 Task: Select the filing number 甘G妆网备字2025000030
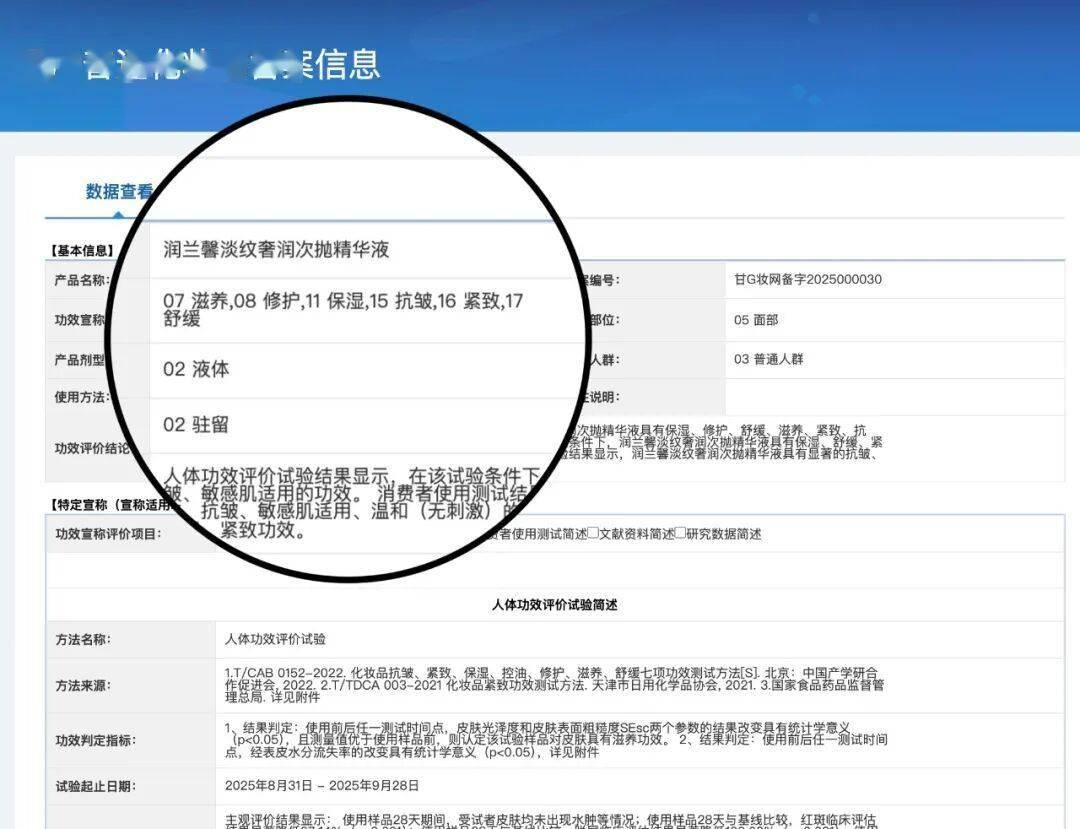coord(807,280)
